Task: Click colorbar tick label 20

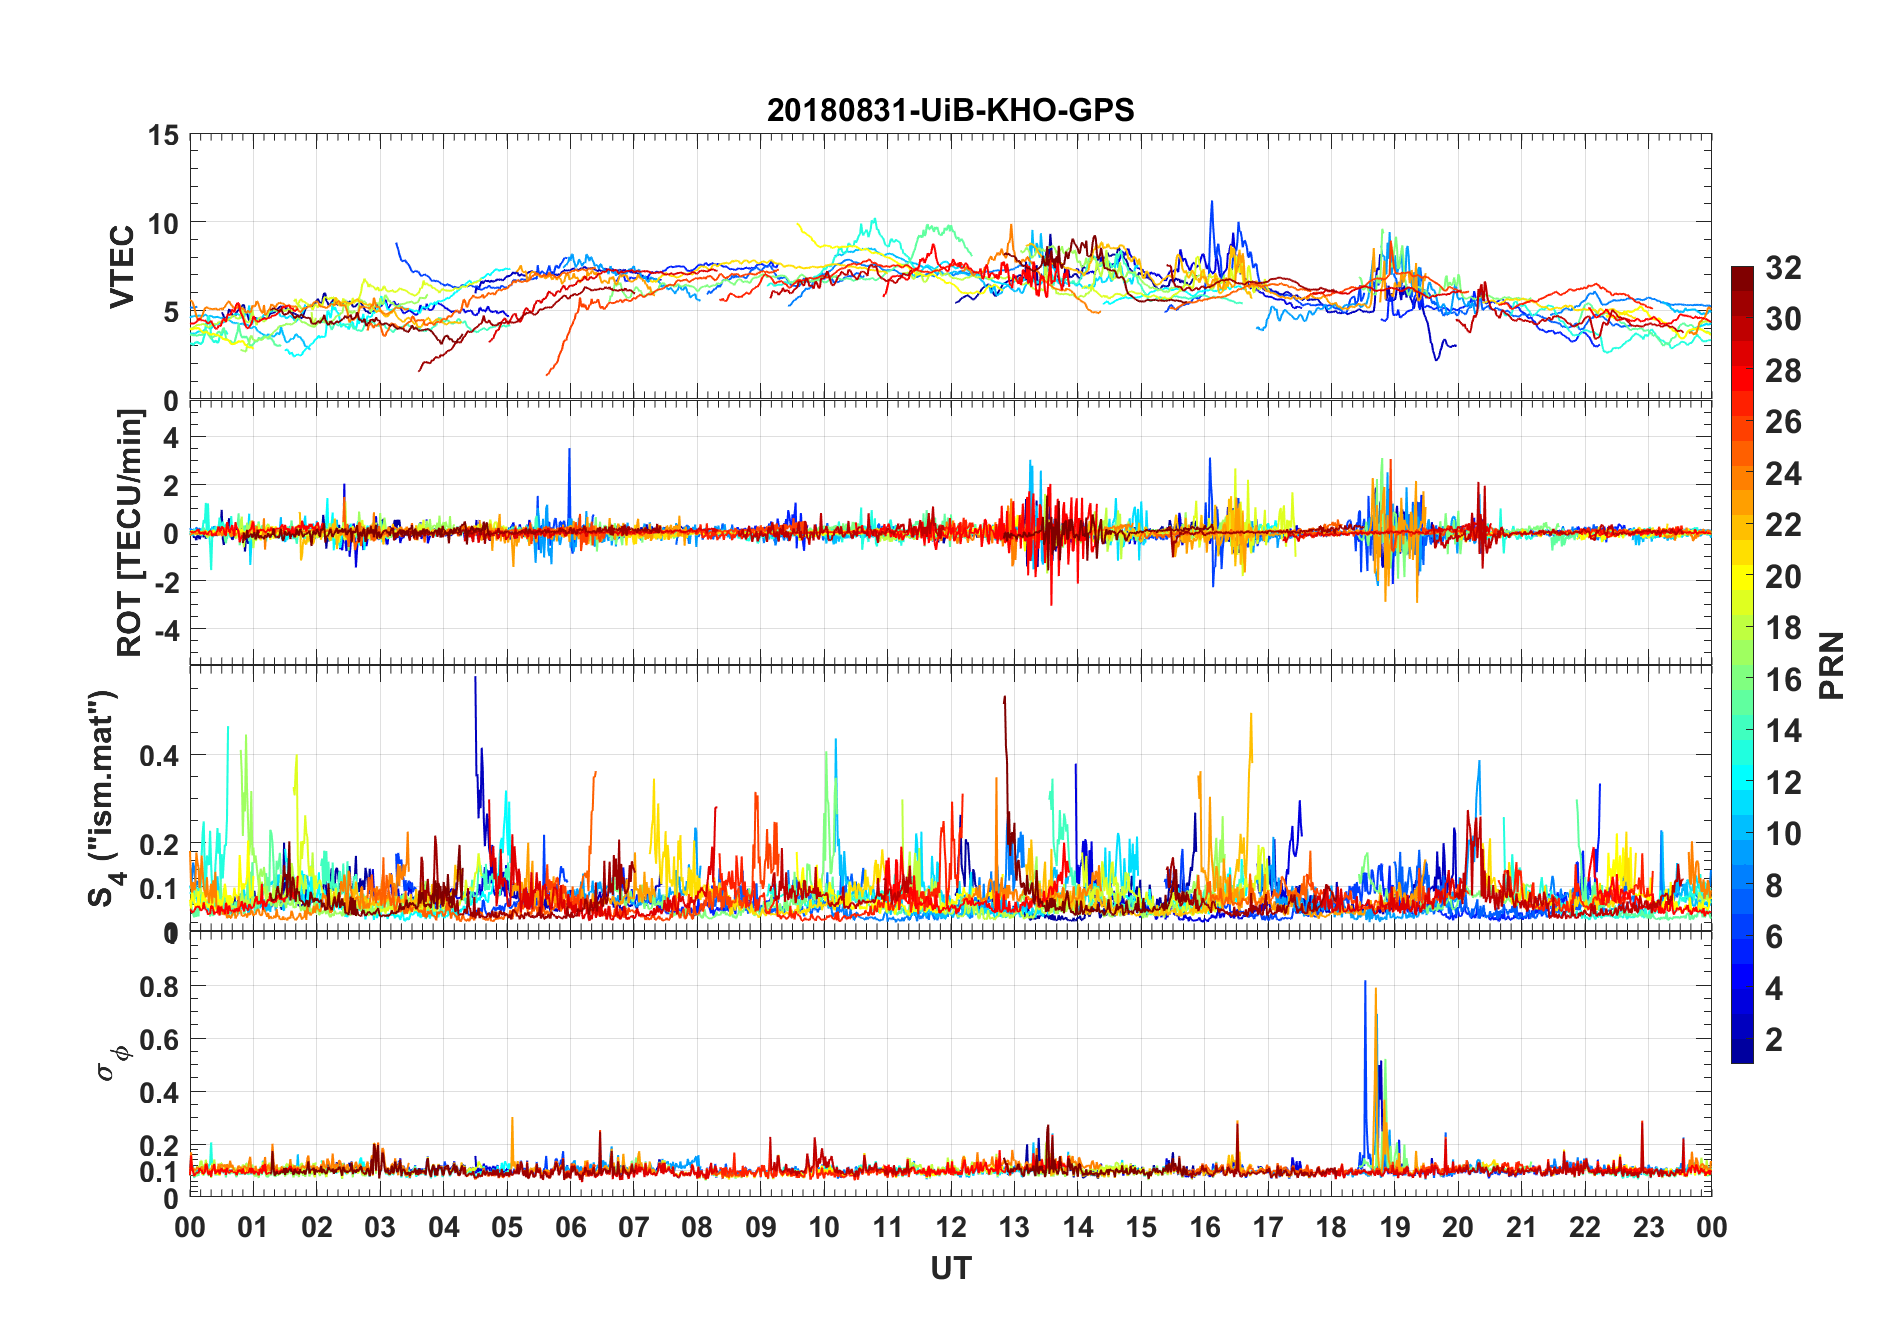Action: [1783, 577]
